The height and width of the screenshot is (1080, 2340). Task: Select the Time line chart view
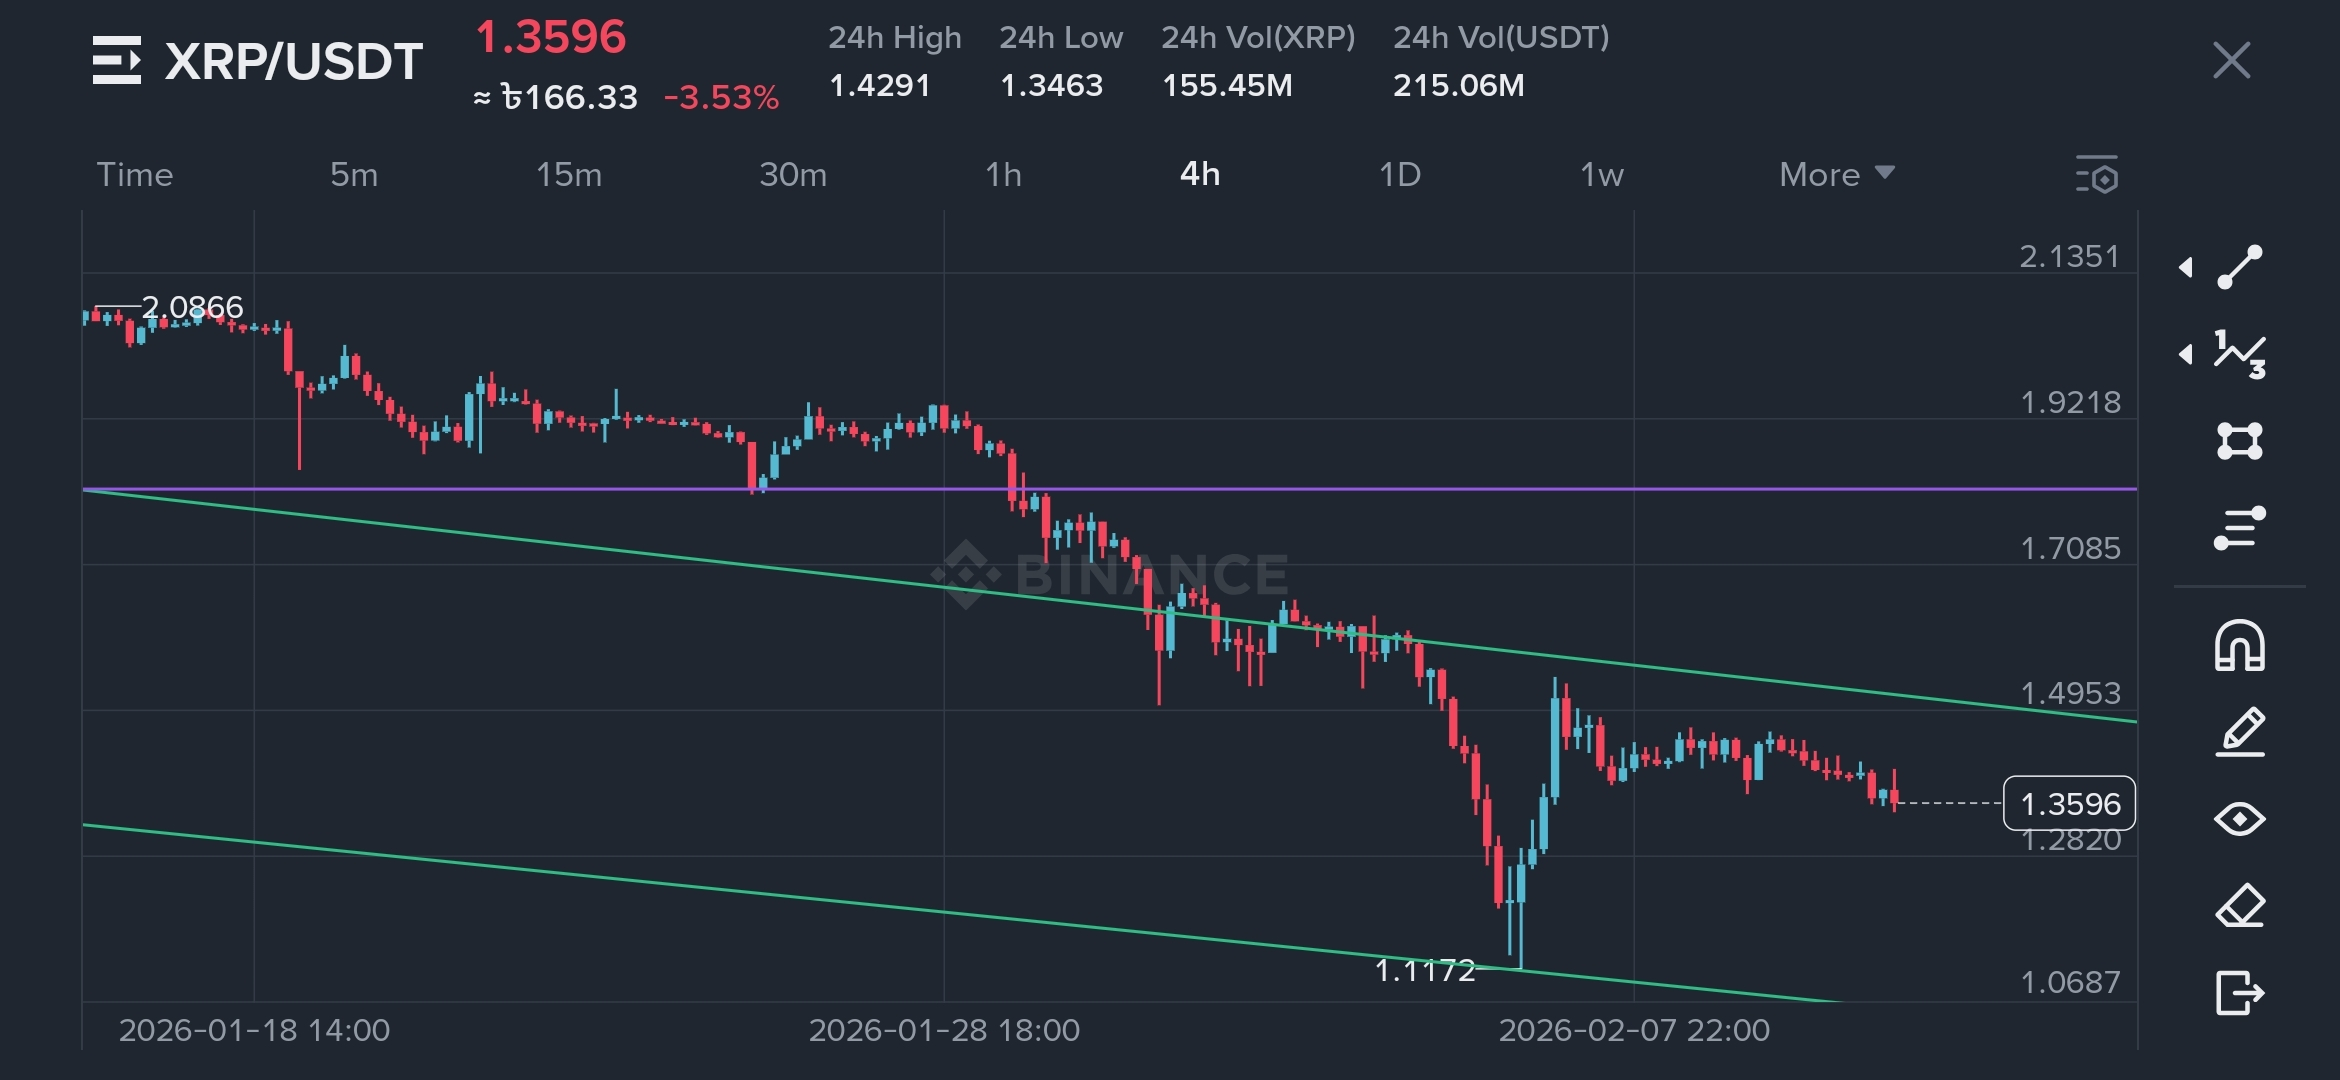pos(135,175)
